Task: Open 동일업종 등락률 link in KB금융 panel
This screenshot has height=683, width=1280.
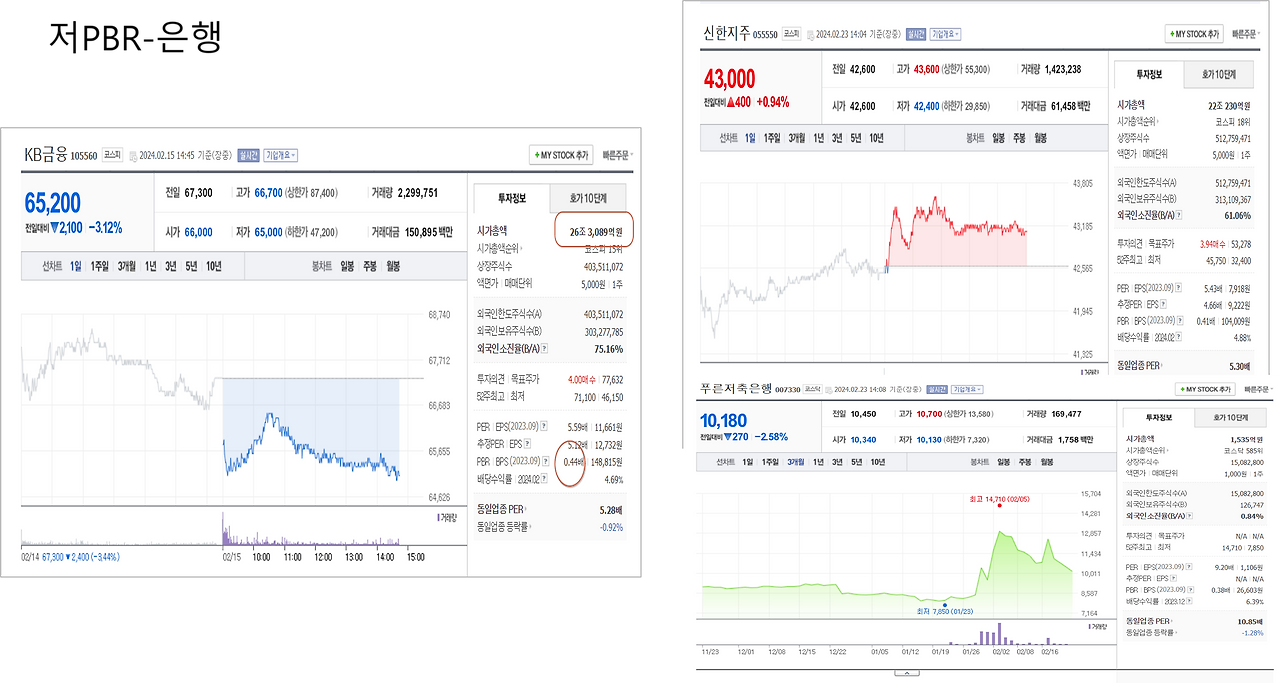Action: (x=504, y=526)
